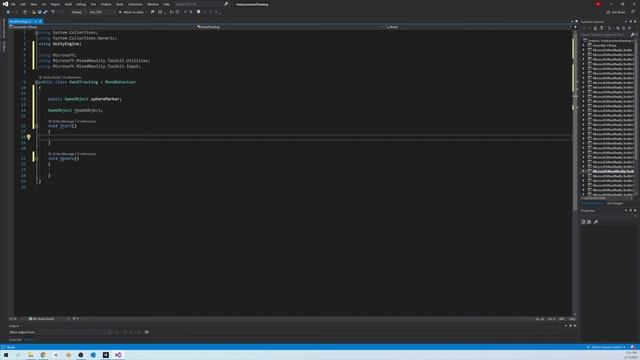Open the Start() member navigation dropdown
The height and width of the screenshot is (360, 640).
[x=478, y=27]
